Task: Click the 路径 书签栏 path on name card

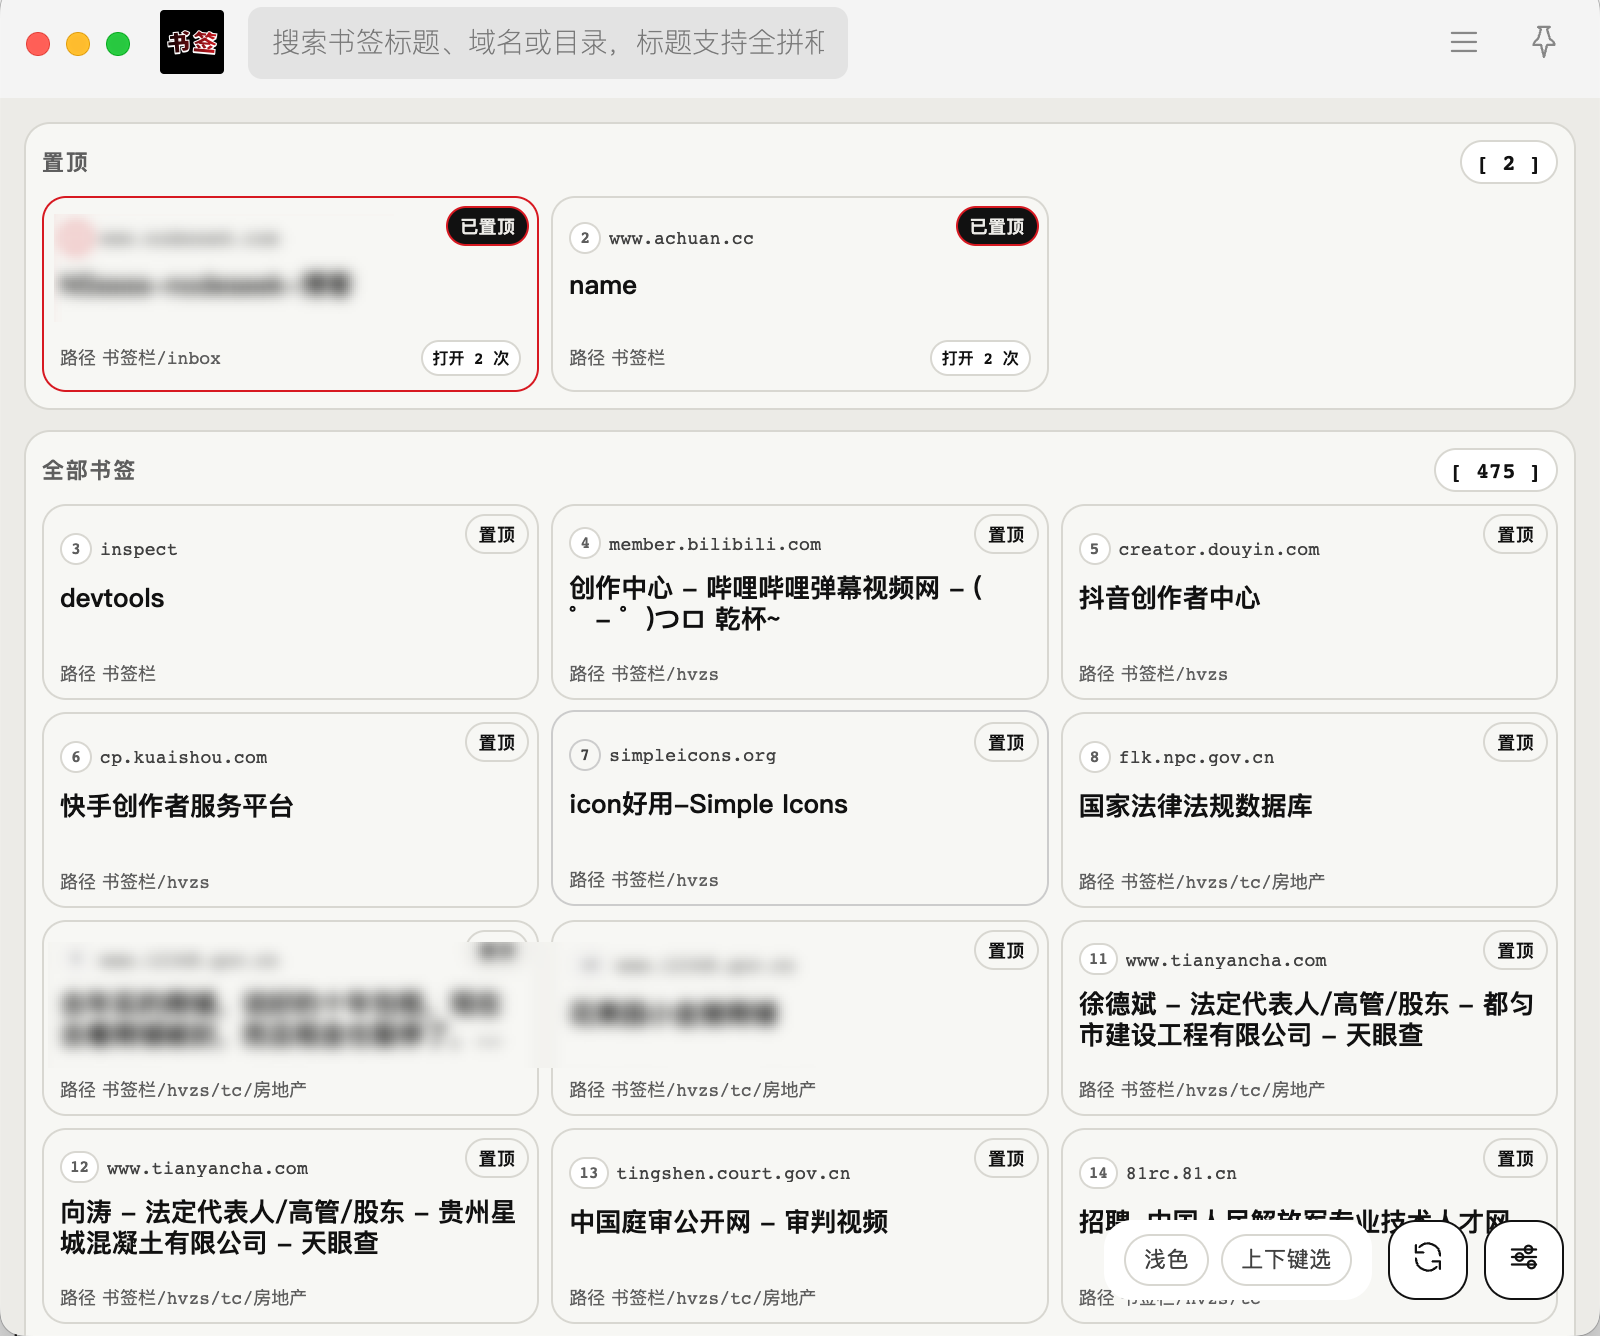Action: click(617, 358)
